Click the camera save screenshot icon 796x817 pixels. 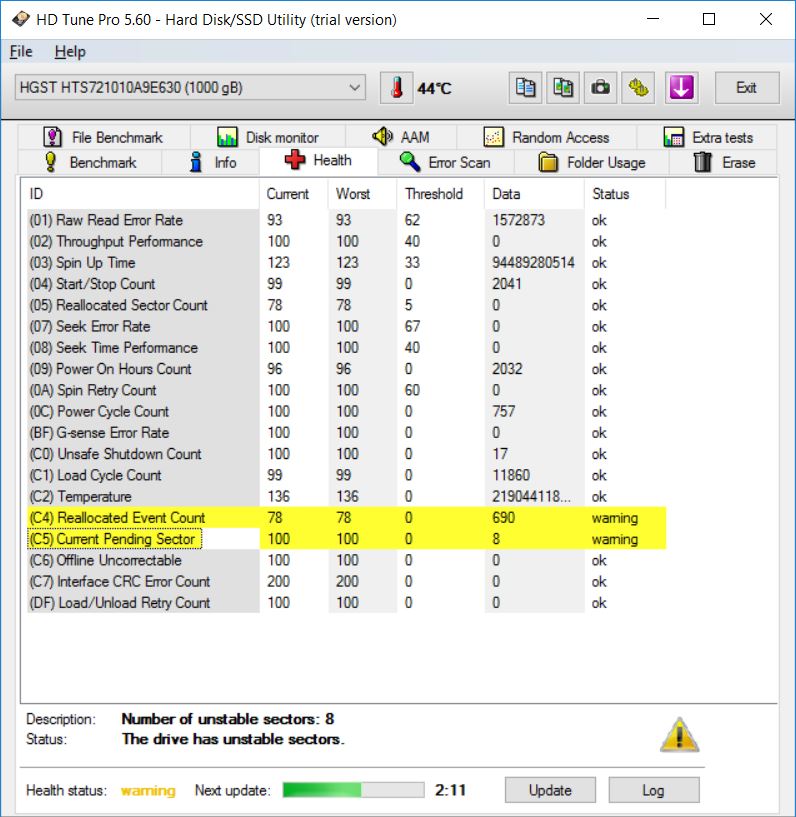click(x=600, y=88)
